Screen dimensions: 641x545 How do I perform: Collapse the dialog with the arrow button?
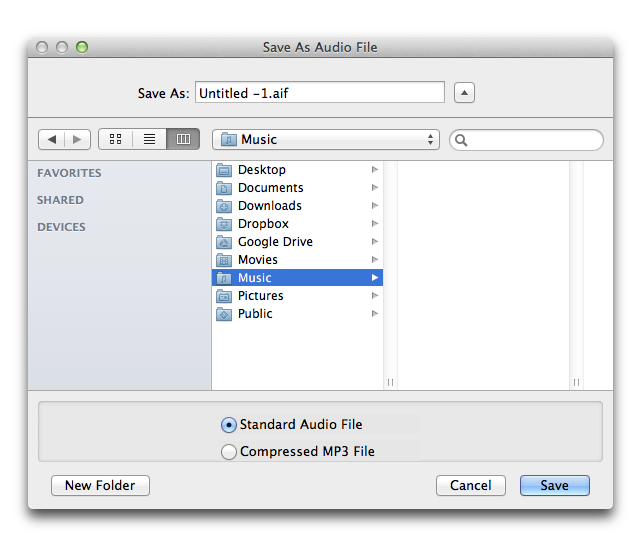coord(464,93)
